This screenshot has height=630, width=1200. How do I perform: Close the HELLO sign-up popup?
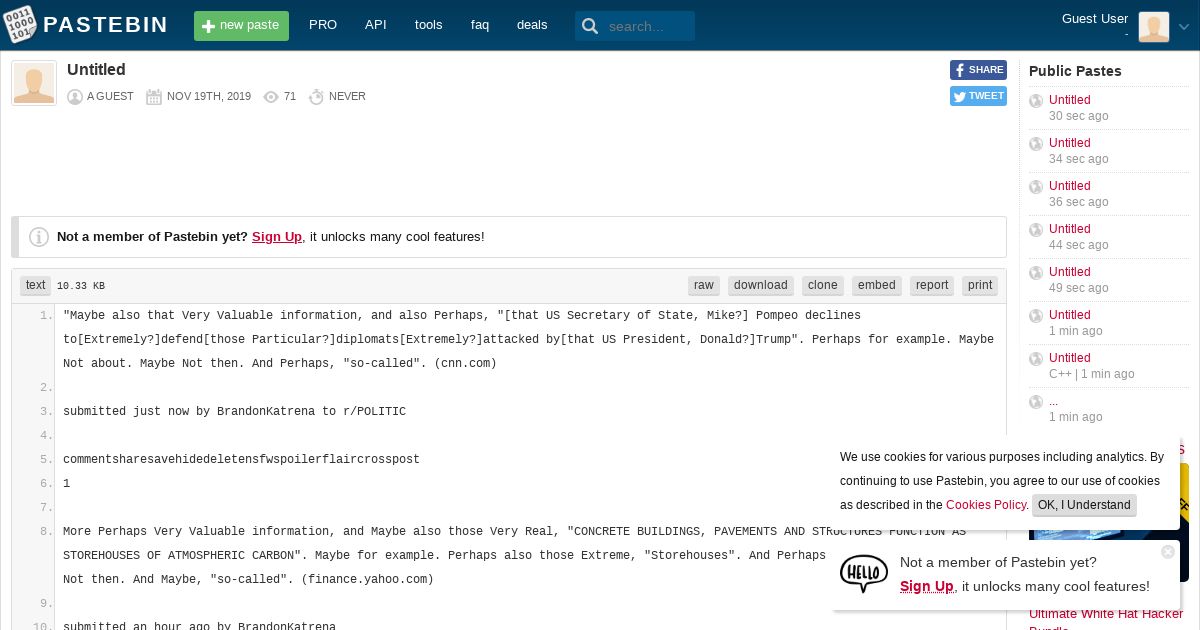[x=1167, y=552]
